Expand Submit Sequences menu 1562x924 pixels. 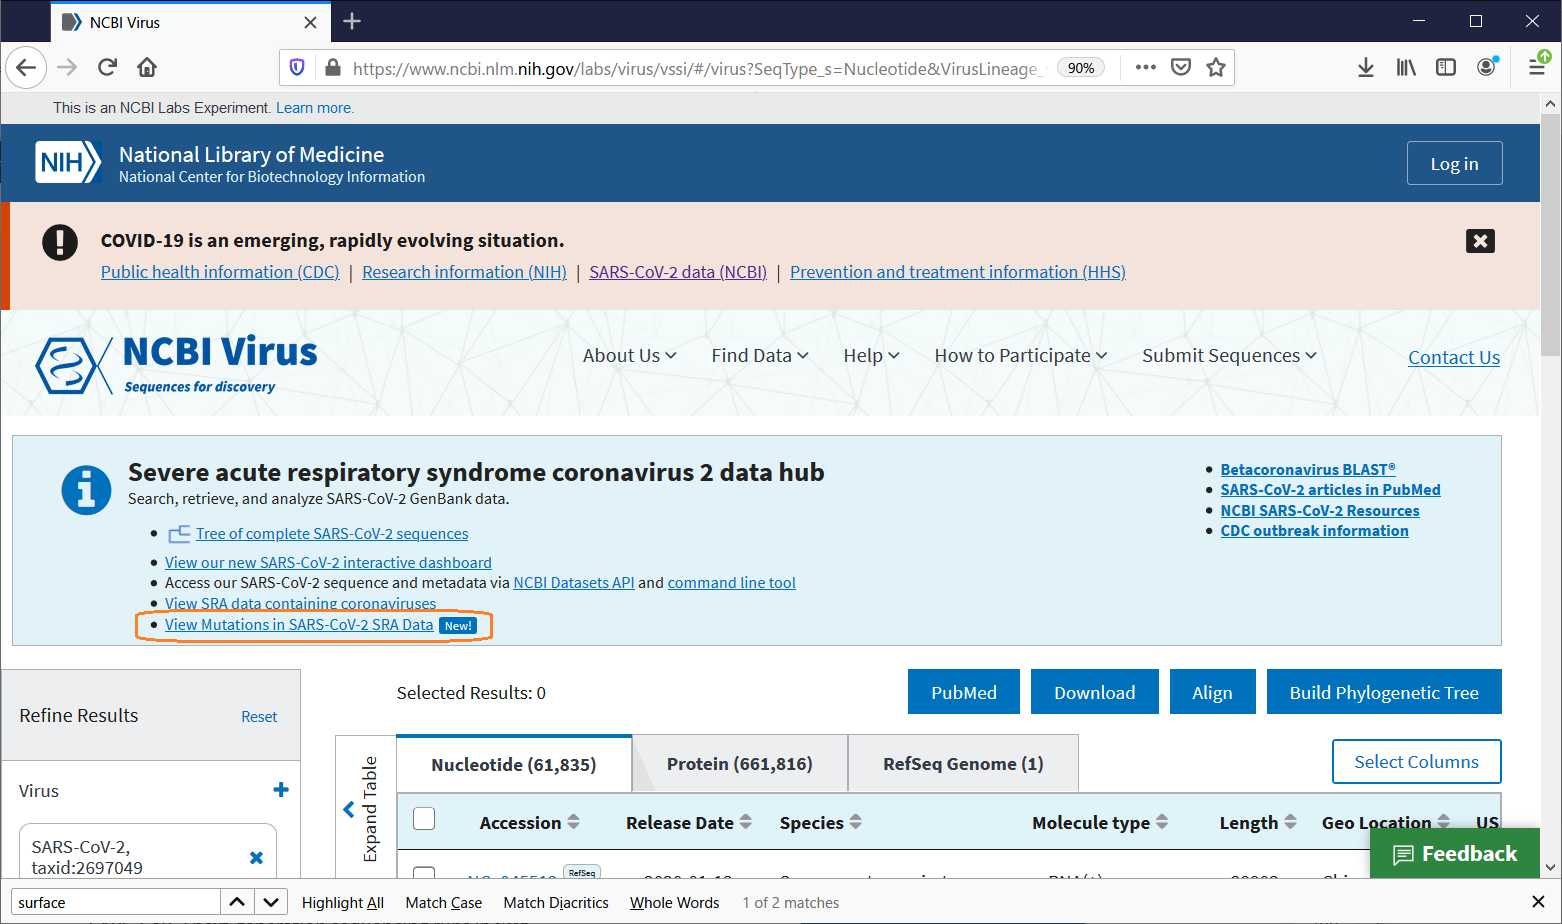click(1229, 356)
